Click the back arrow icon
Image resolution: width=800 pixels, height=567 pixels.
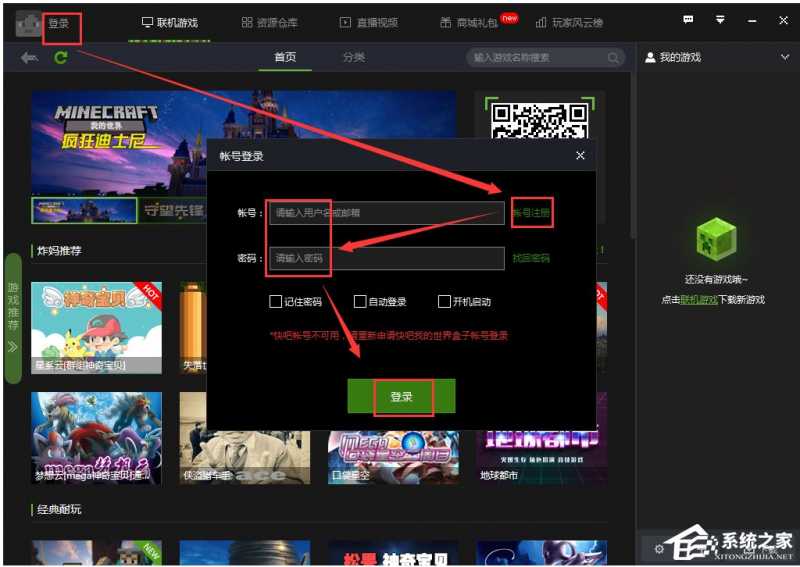(29, 58)
